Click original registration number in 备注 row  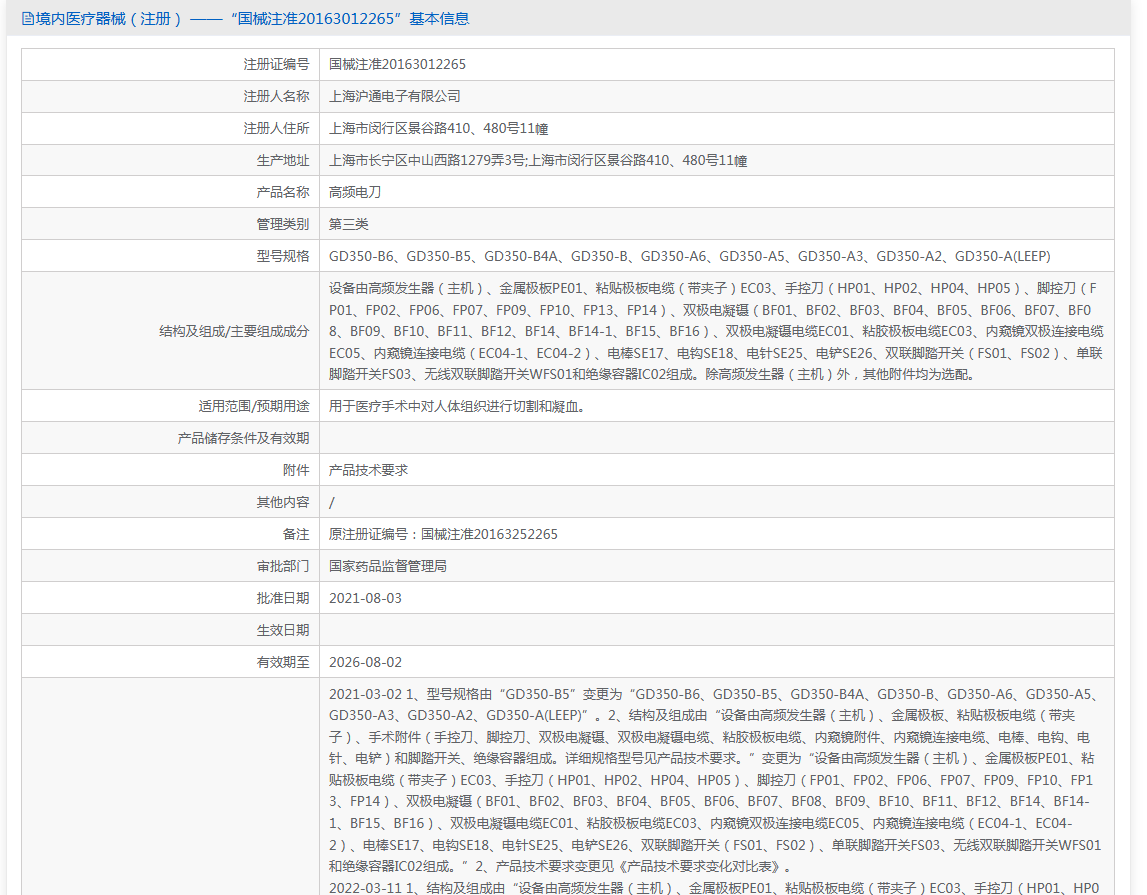[443, 534]
